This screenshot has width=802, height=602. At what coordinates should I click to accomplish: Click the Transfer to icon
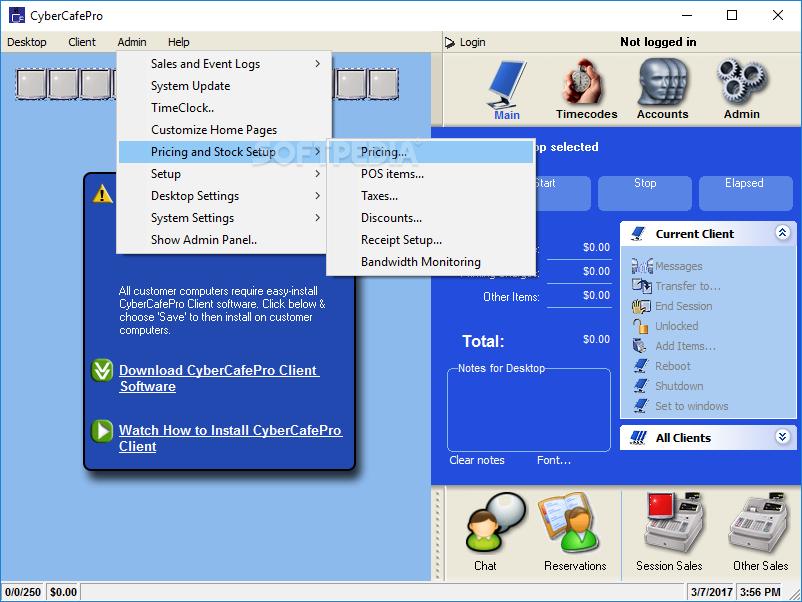click(x=641, y=285)
